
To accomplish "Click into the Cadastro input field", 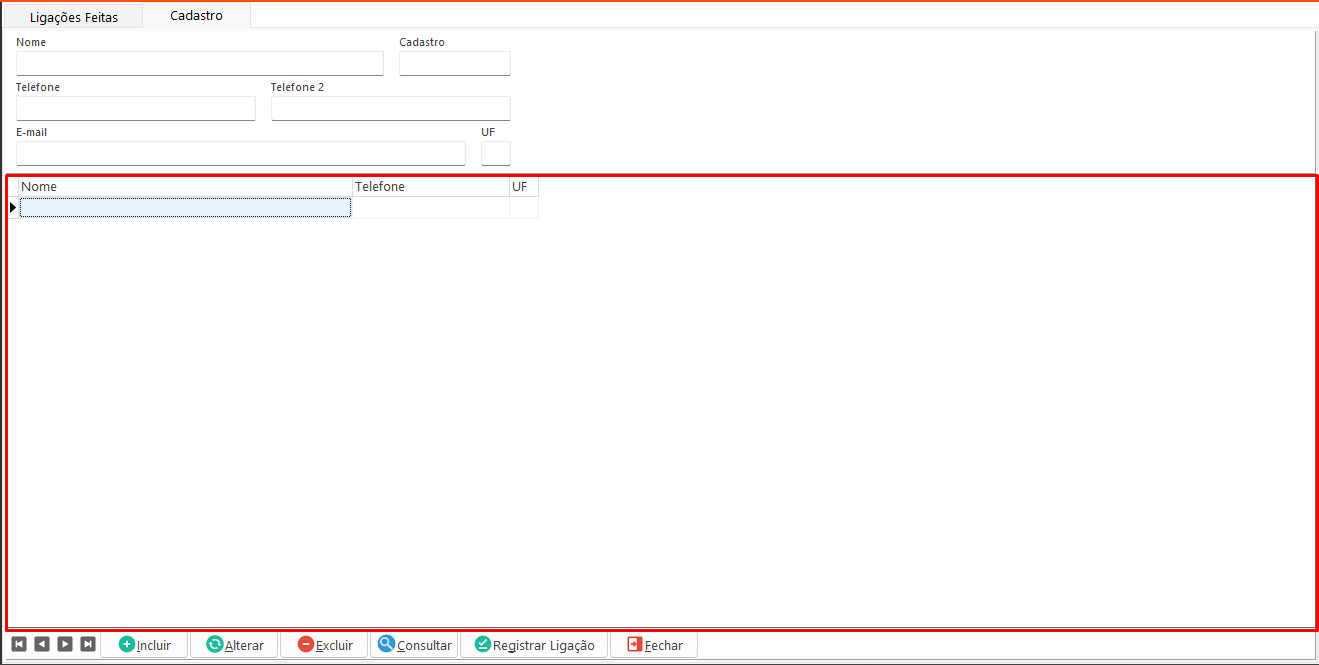I will pos(454,64).
